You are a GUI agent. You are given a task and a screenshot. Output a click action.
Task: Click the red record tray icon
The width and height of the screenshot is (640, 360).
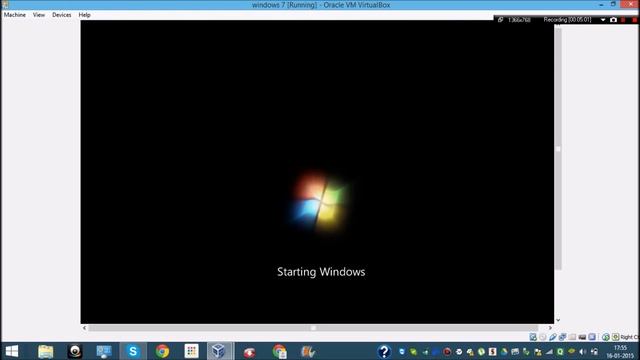pyautogui.click(x=447, y=352)
